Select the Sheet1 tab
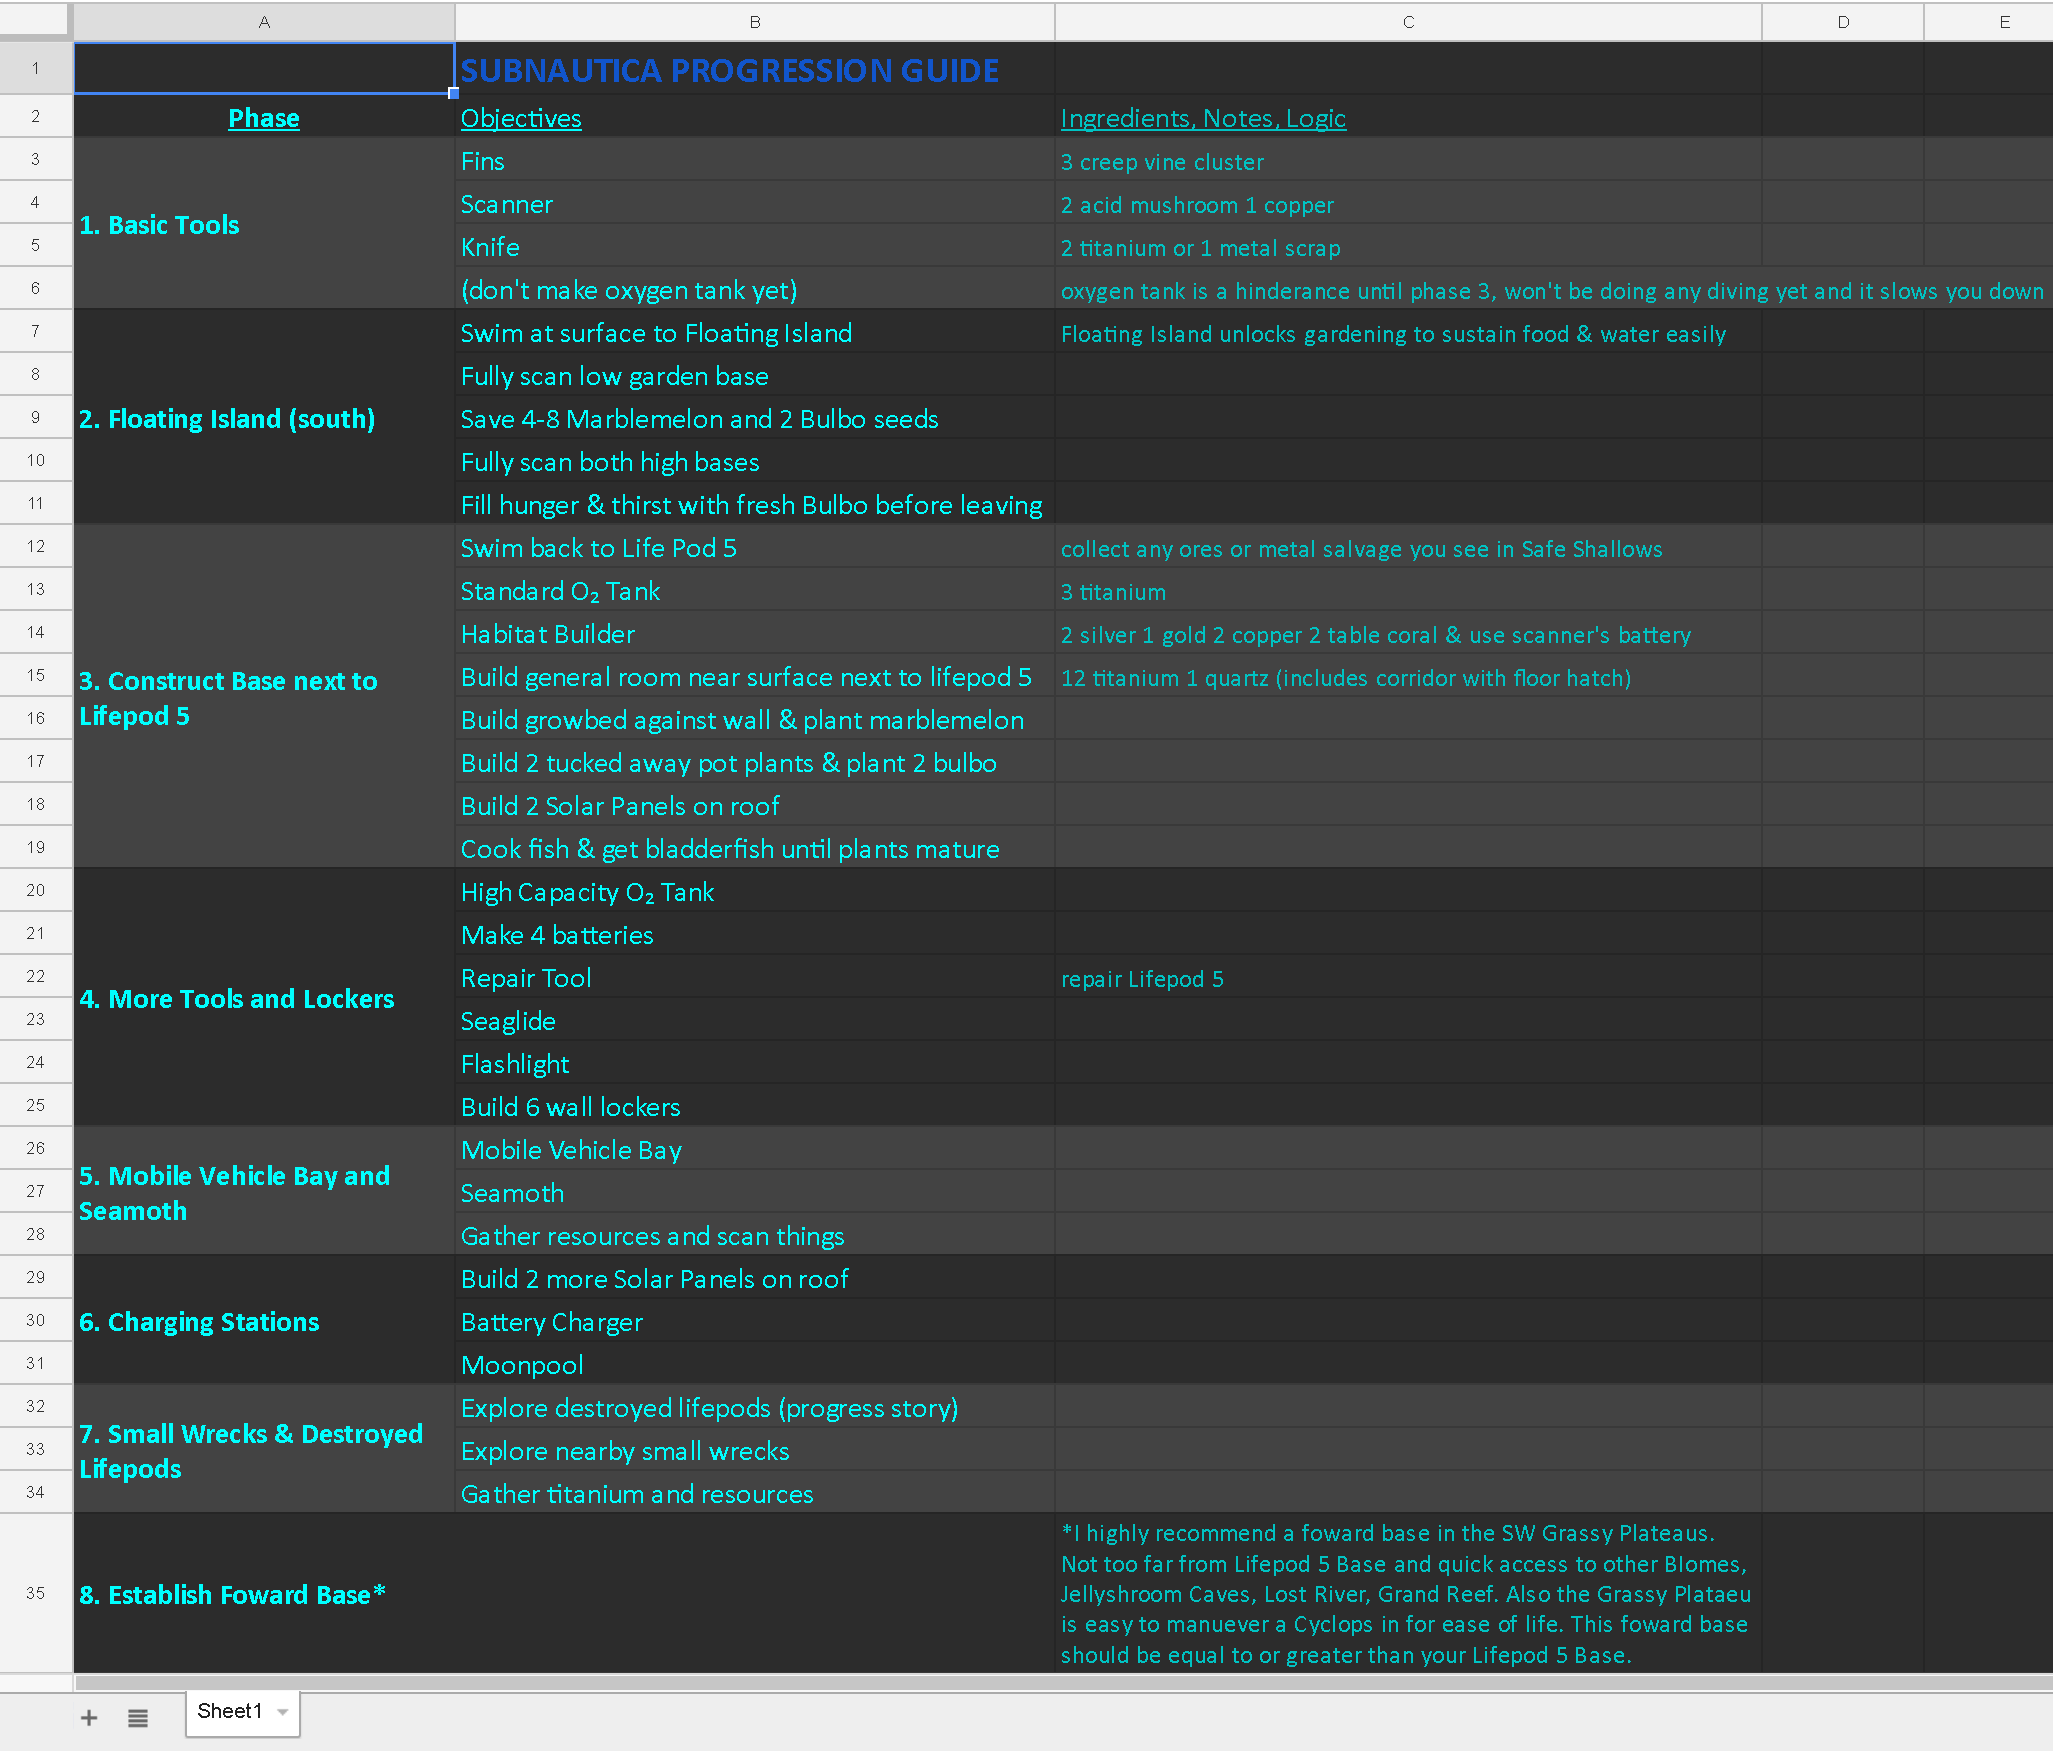 point(229,1712)
